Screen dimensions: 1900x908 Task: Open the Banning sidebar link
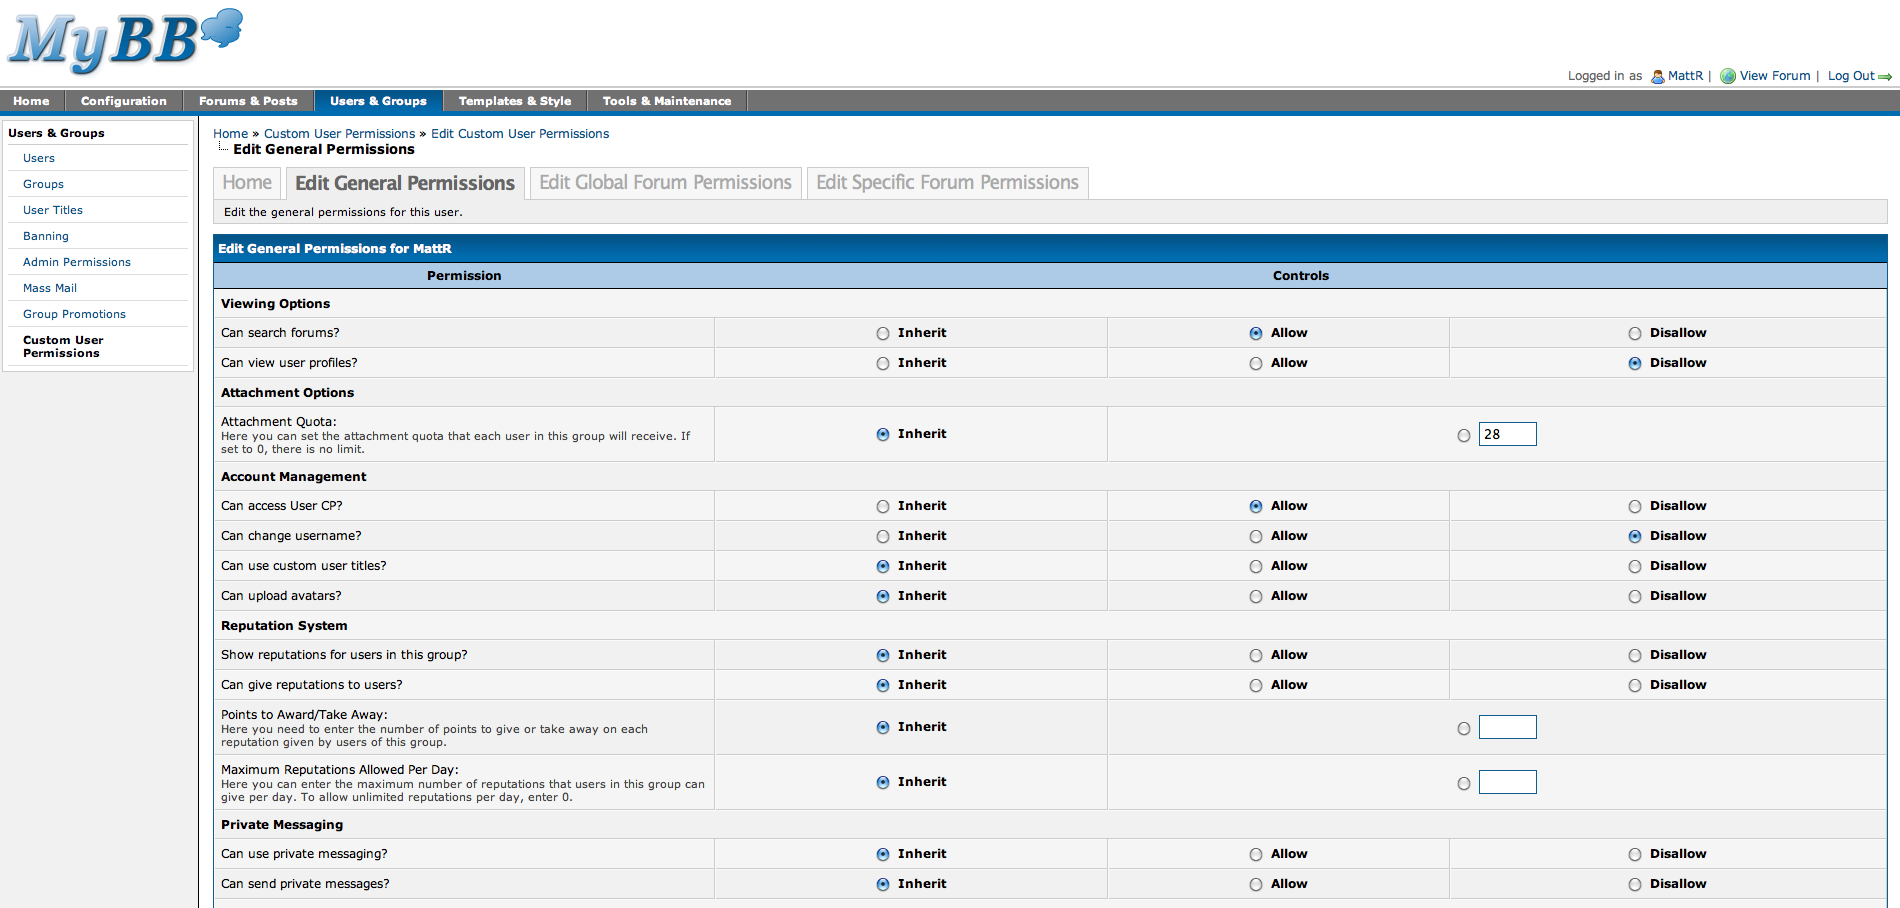pos(46,236)
